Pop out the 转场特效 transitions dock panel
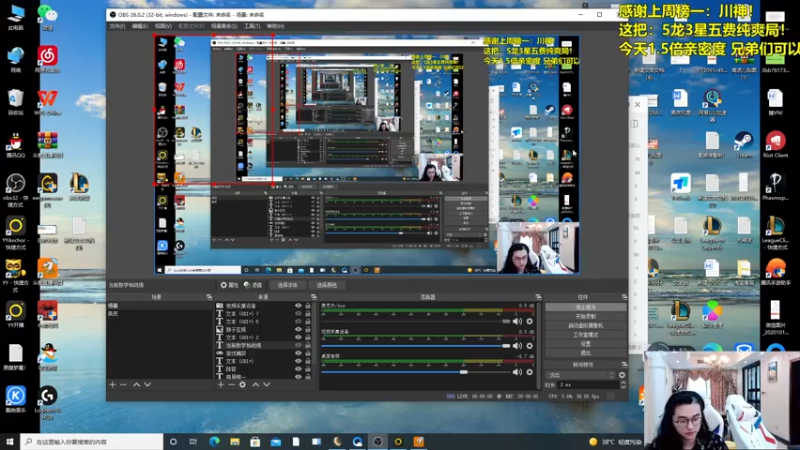 tap(624, 364)
